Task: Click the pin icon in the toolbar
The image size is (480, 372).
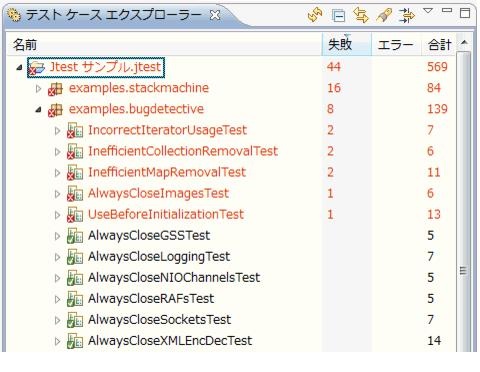Action: click(384, 15)
